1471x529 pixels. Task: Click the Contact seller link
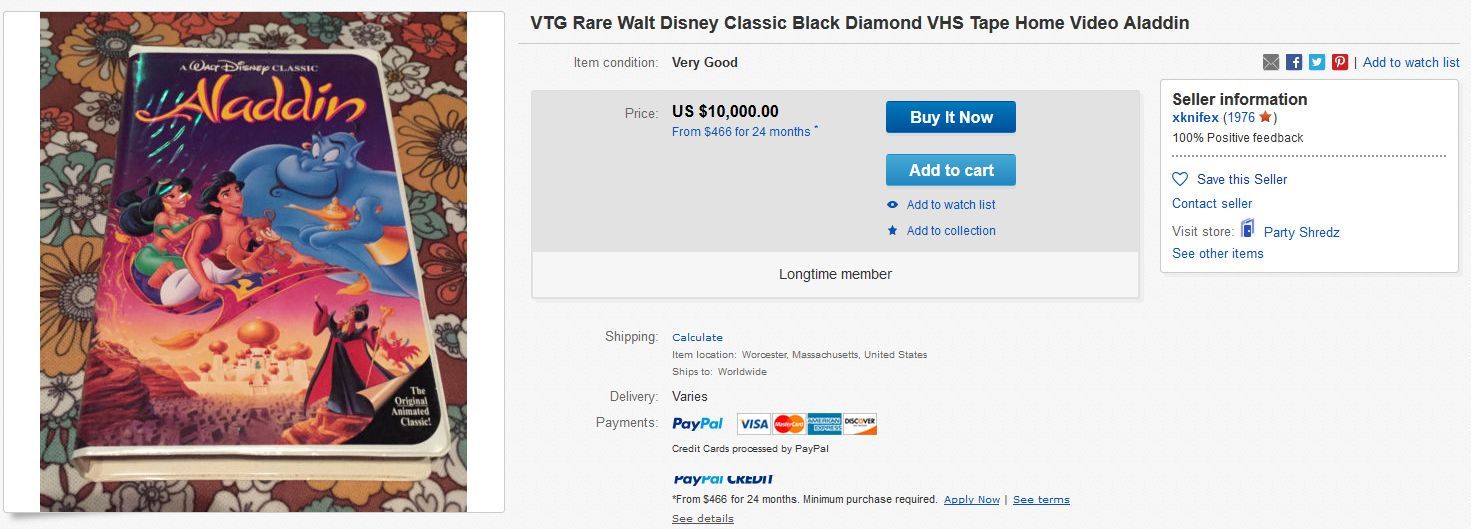(1212, 203)
